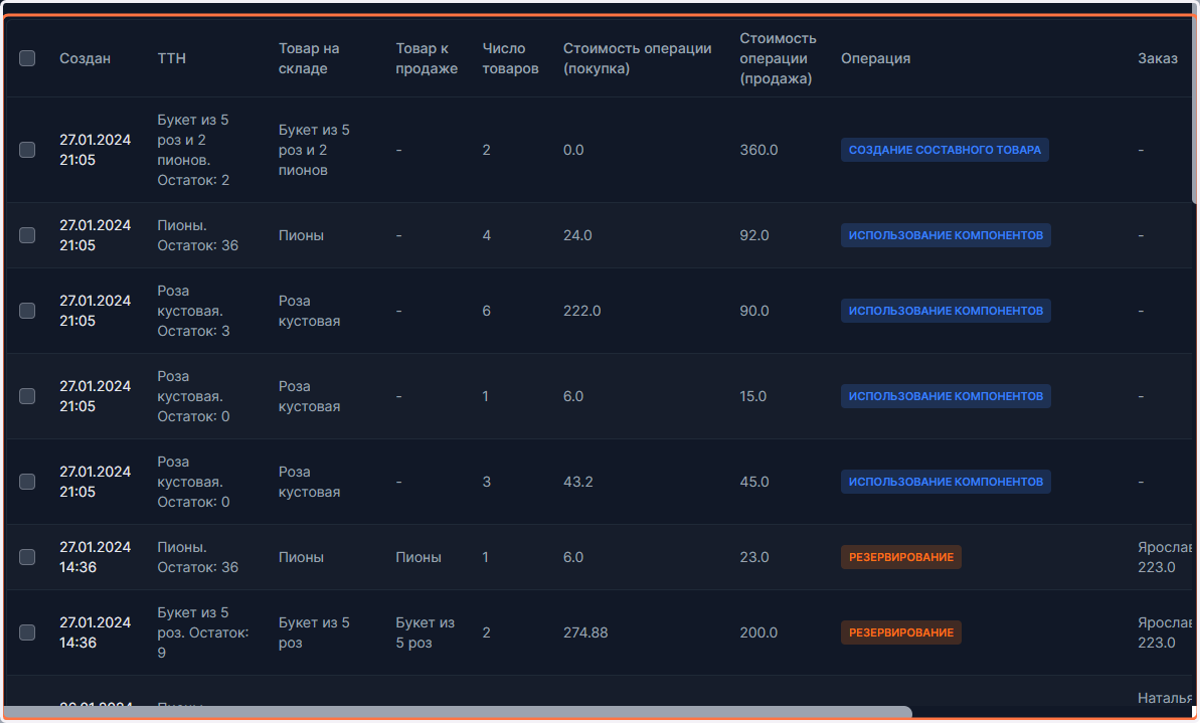Click item count 6 in Роза кустовая row
The height and width of the screenshot is (723, 1200).
[x=487, y=311]
